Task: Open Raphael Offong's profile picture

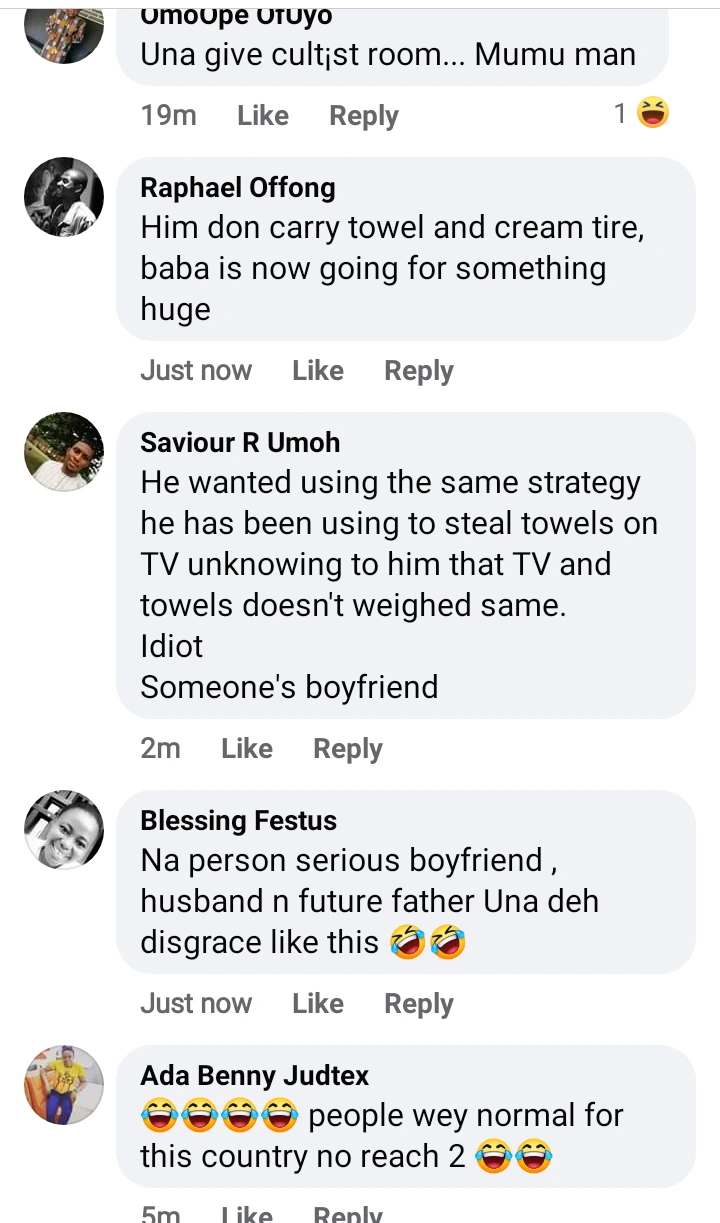Action: pos(64,197)
